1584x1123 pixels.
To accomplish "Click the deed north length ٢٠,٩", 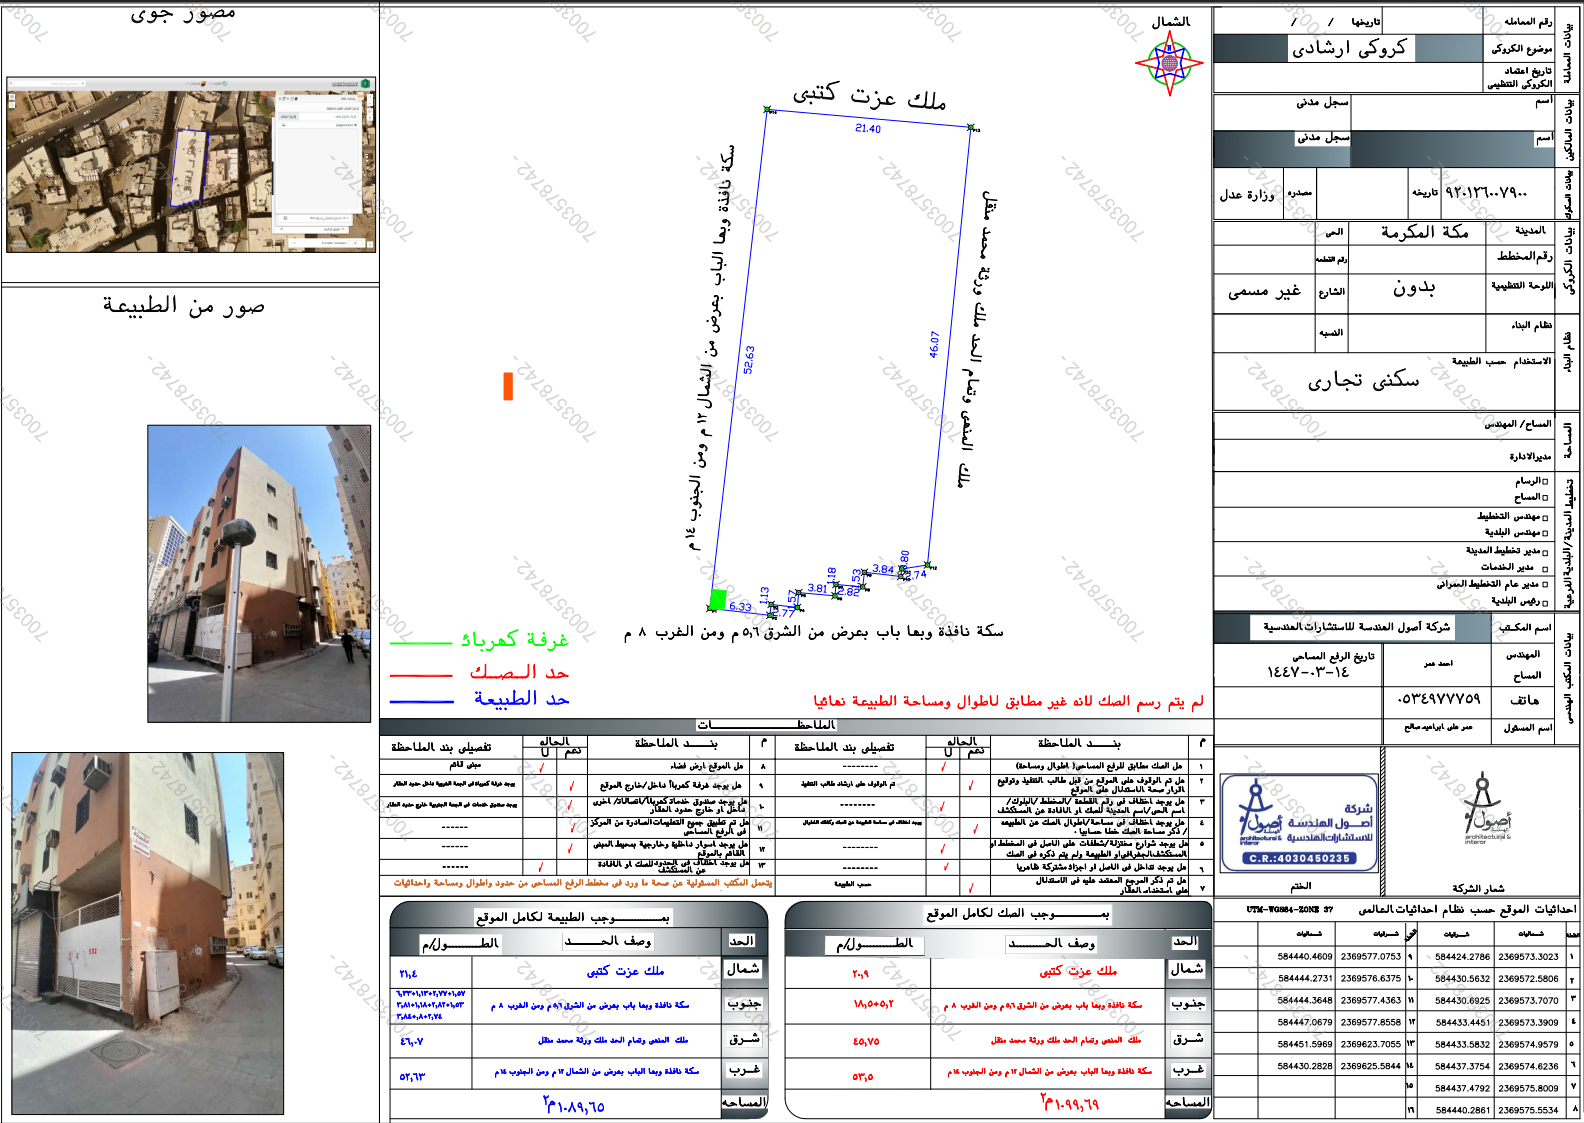I will coord(861,974).
